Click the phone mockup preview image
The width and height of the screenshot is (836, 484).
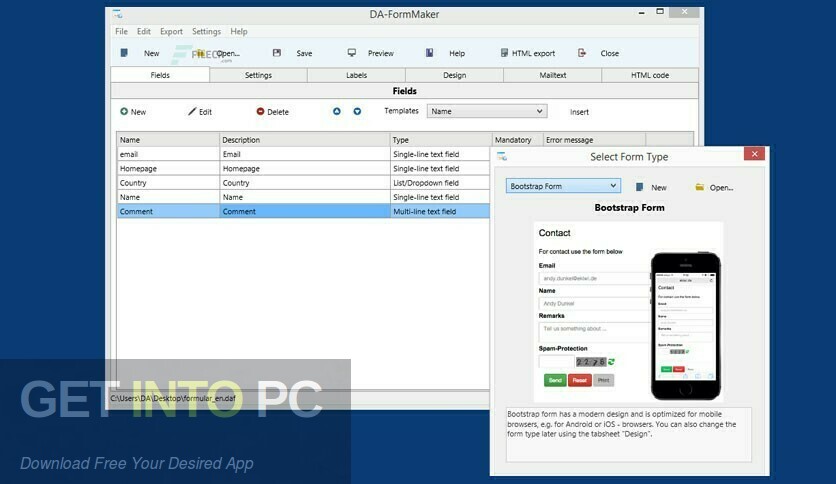click(x=686, y=326)
